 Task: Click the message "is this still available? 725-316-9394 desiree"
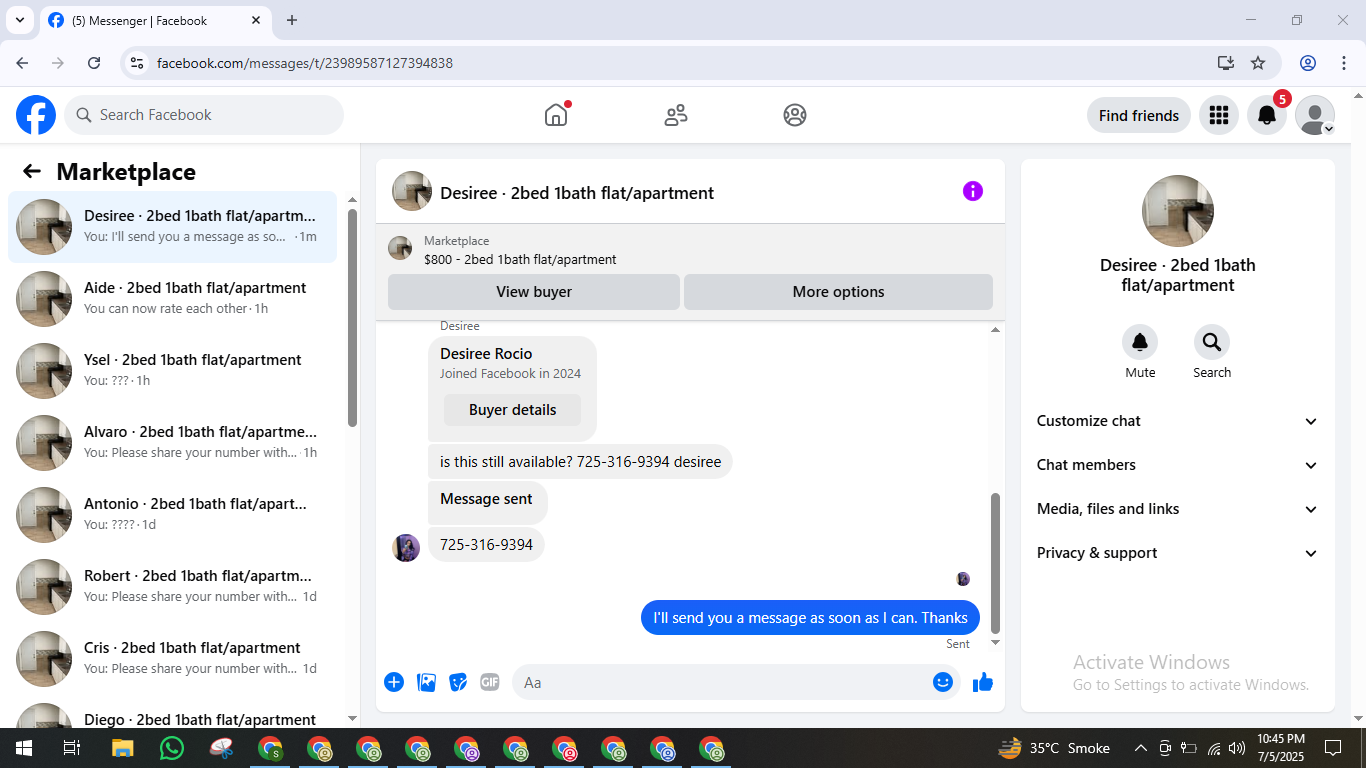580,462
